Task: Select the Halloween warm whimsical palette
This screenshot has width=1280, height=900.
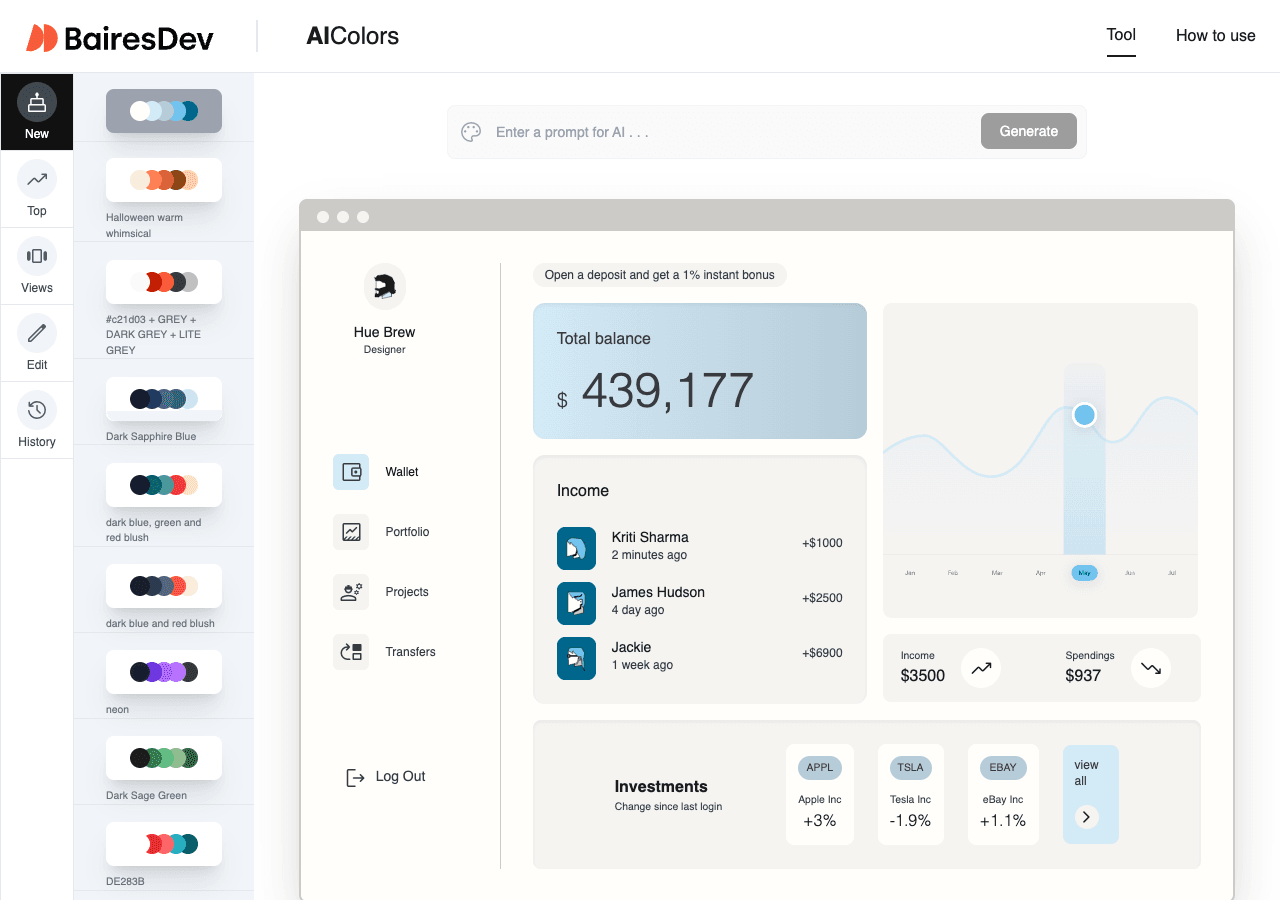Action: tap(164, 180)
